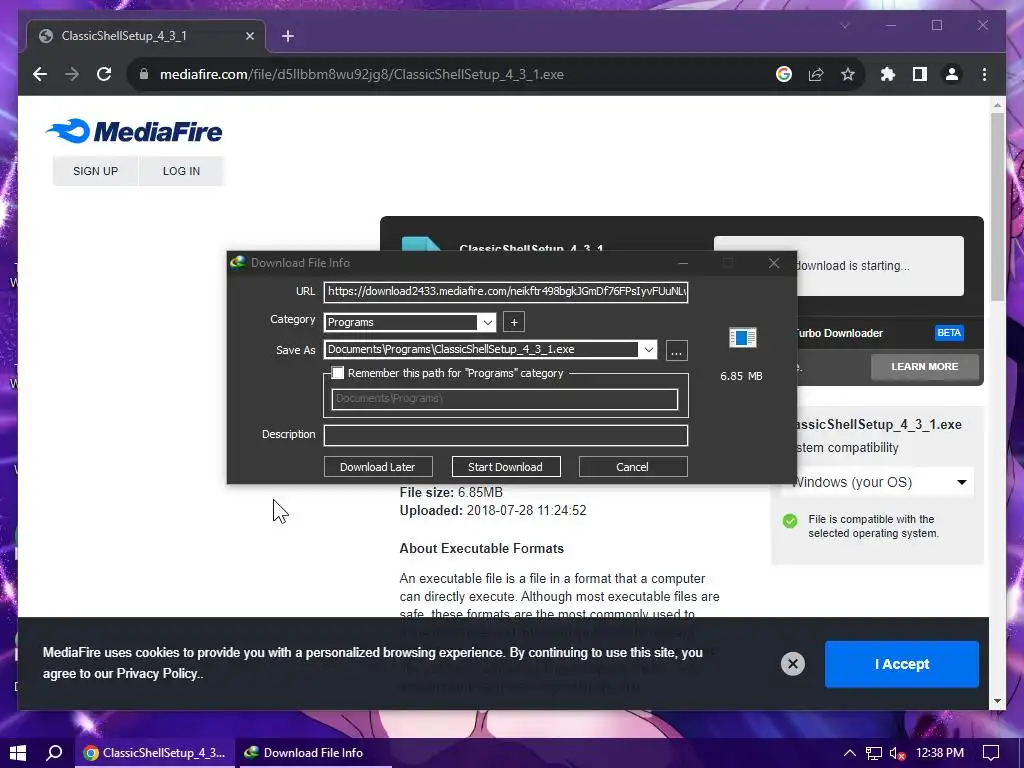Click the muted volume tray icon

pos(898,754)
